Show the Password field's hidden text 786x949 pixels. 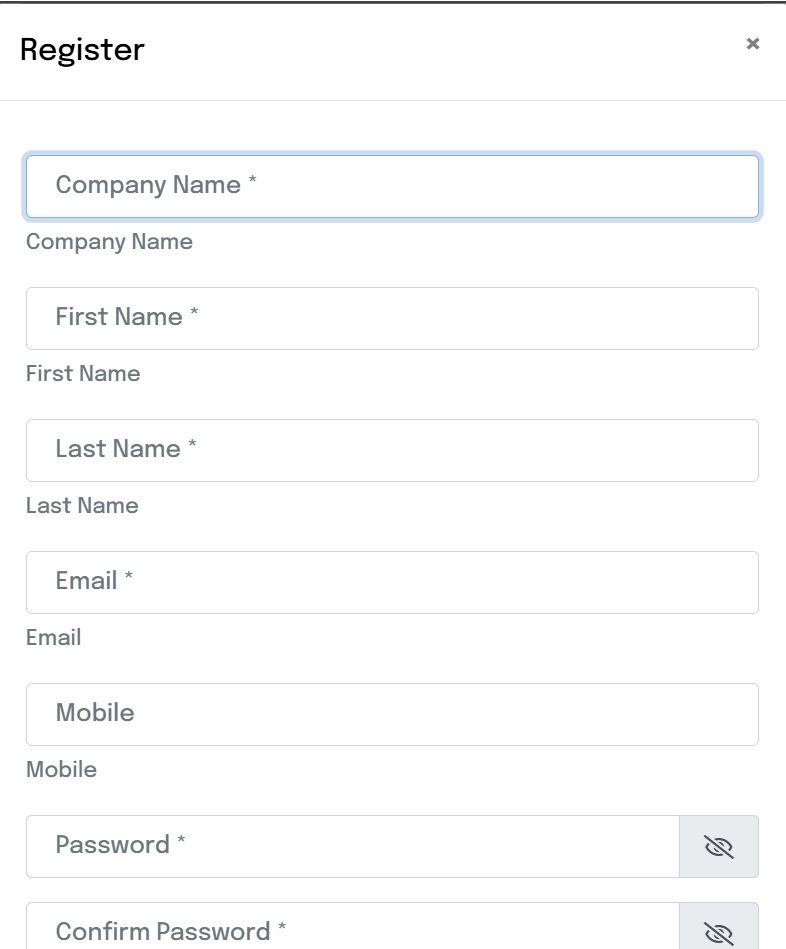[x=718, y=847]
